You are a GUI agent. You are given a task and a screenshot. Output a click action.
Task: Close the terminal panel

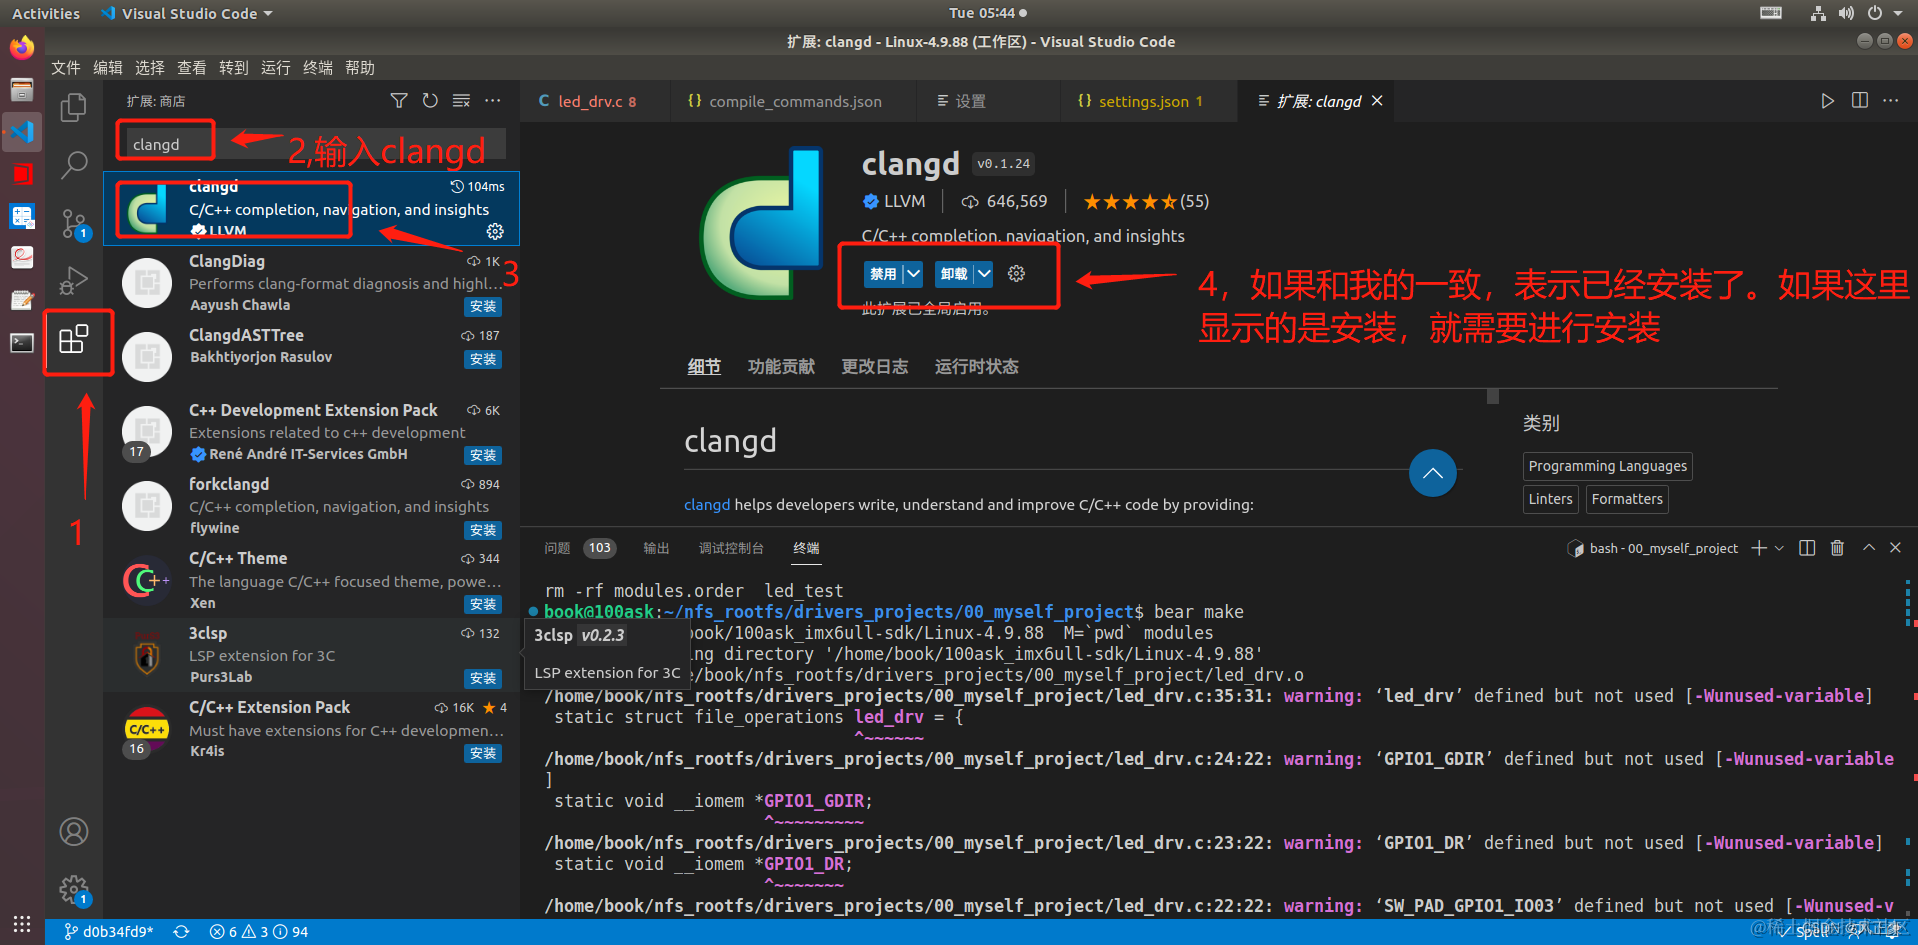[x=1895, y=548]
